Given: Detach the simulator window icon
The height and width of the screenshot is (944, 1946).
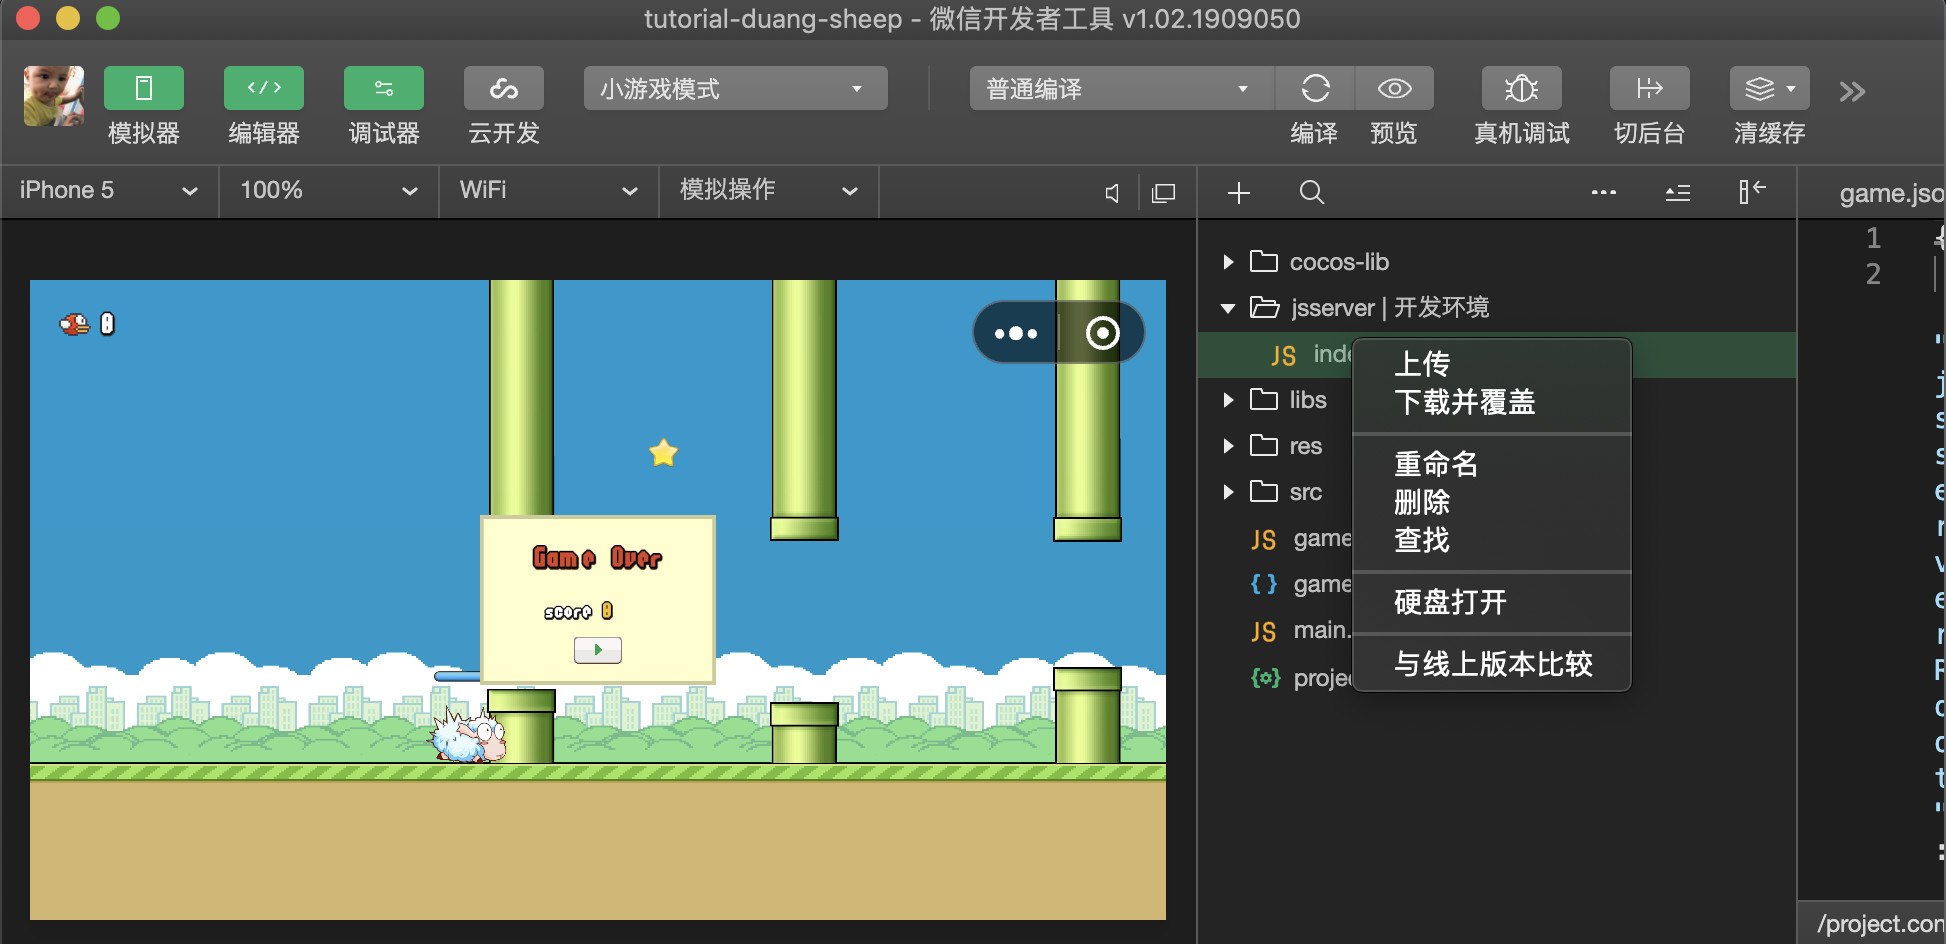Looking at the screenshot, I should 1163,193.
